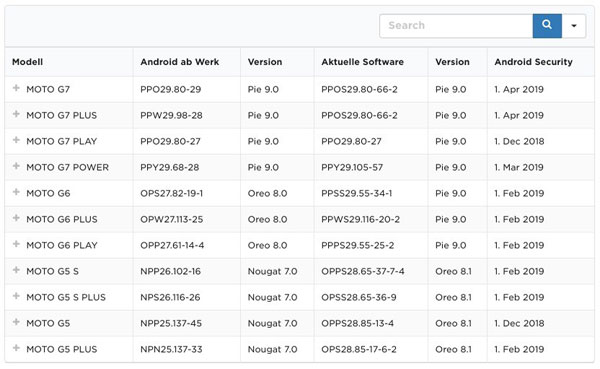Viewport: 600px width, 369px height.
Task: Expand the MOTO G6 PLAY row
Action: (16, 244)
